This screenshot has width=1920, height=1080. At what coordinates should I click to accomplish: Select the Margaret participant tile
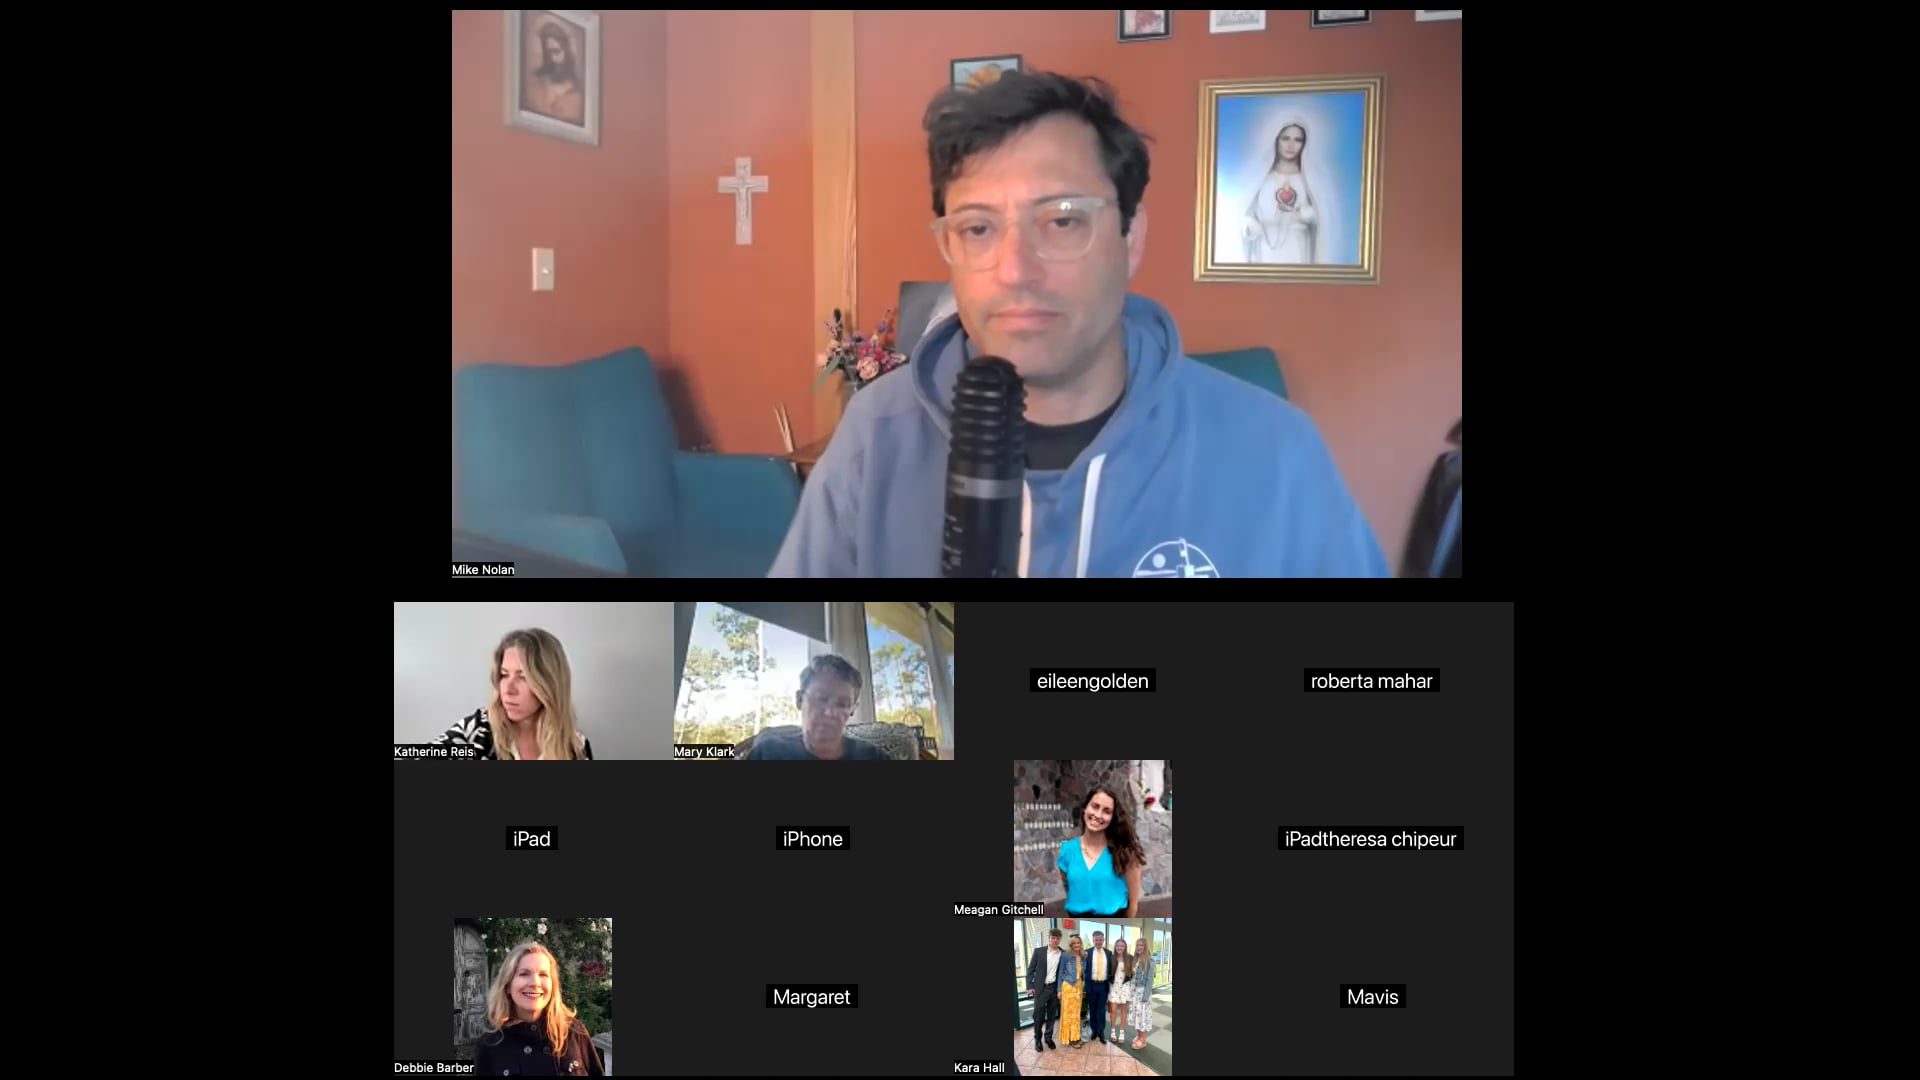(x=811, y=997)
